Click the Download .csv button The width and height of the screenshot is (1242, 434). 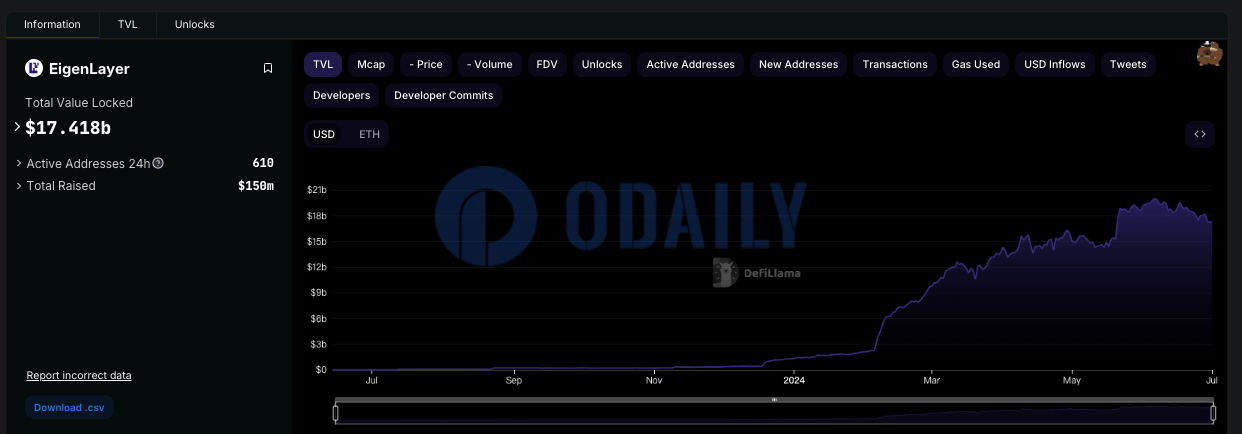click(69, 407)
